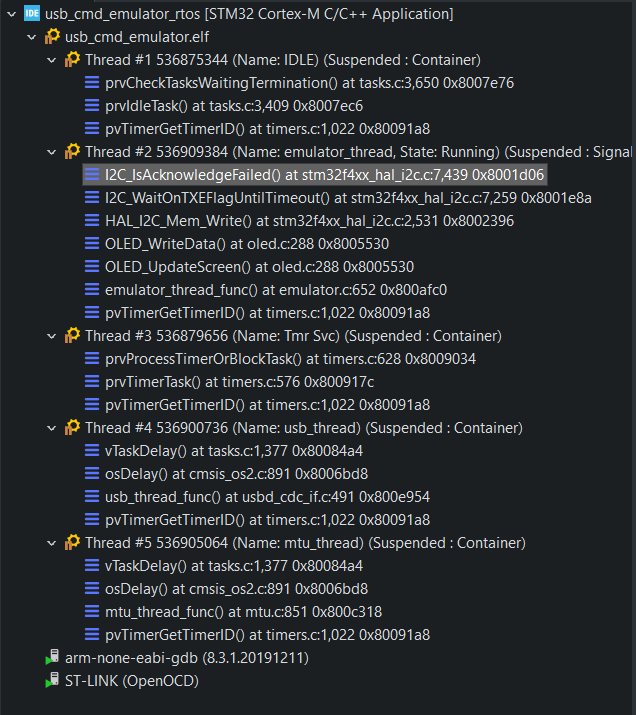The image size is (636, 715).
Task: Select vTaskDelay() frame under usb_thread
Action: (x=234, y=451)
